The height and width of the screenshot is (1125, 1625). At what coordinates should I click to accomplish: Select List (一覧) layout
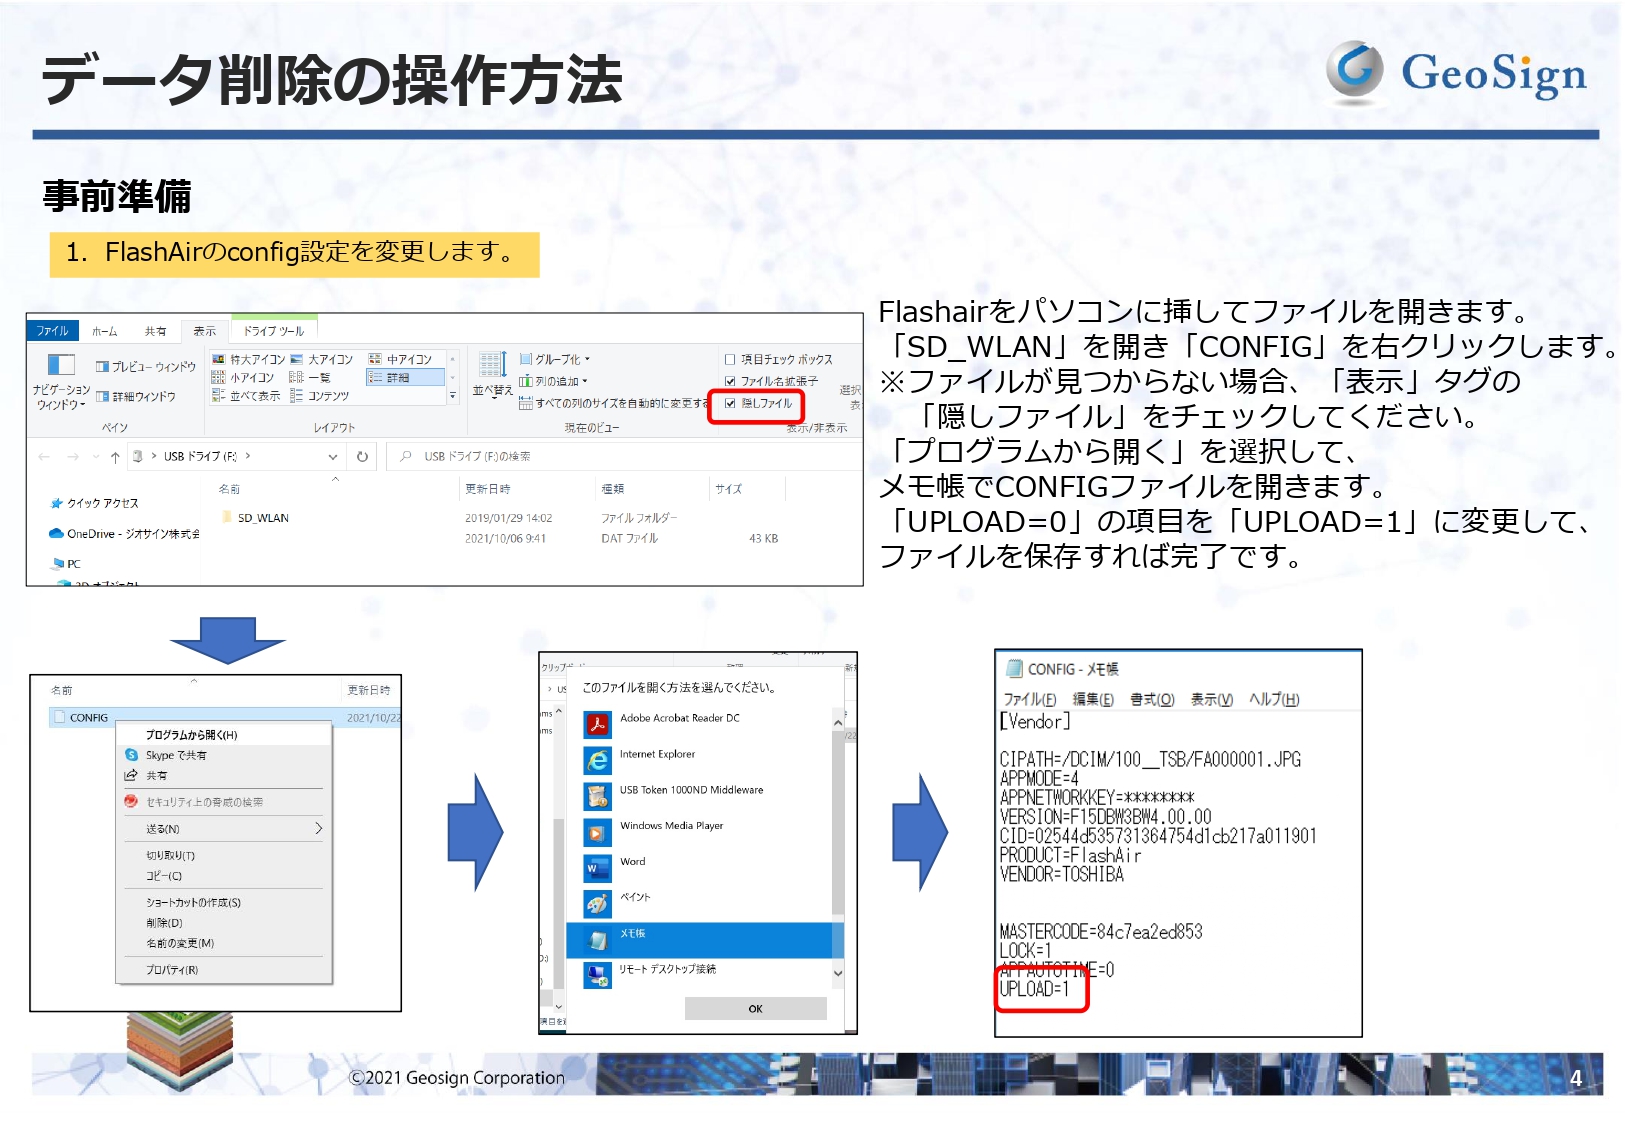(x=310, y=377)
